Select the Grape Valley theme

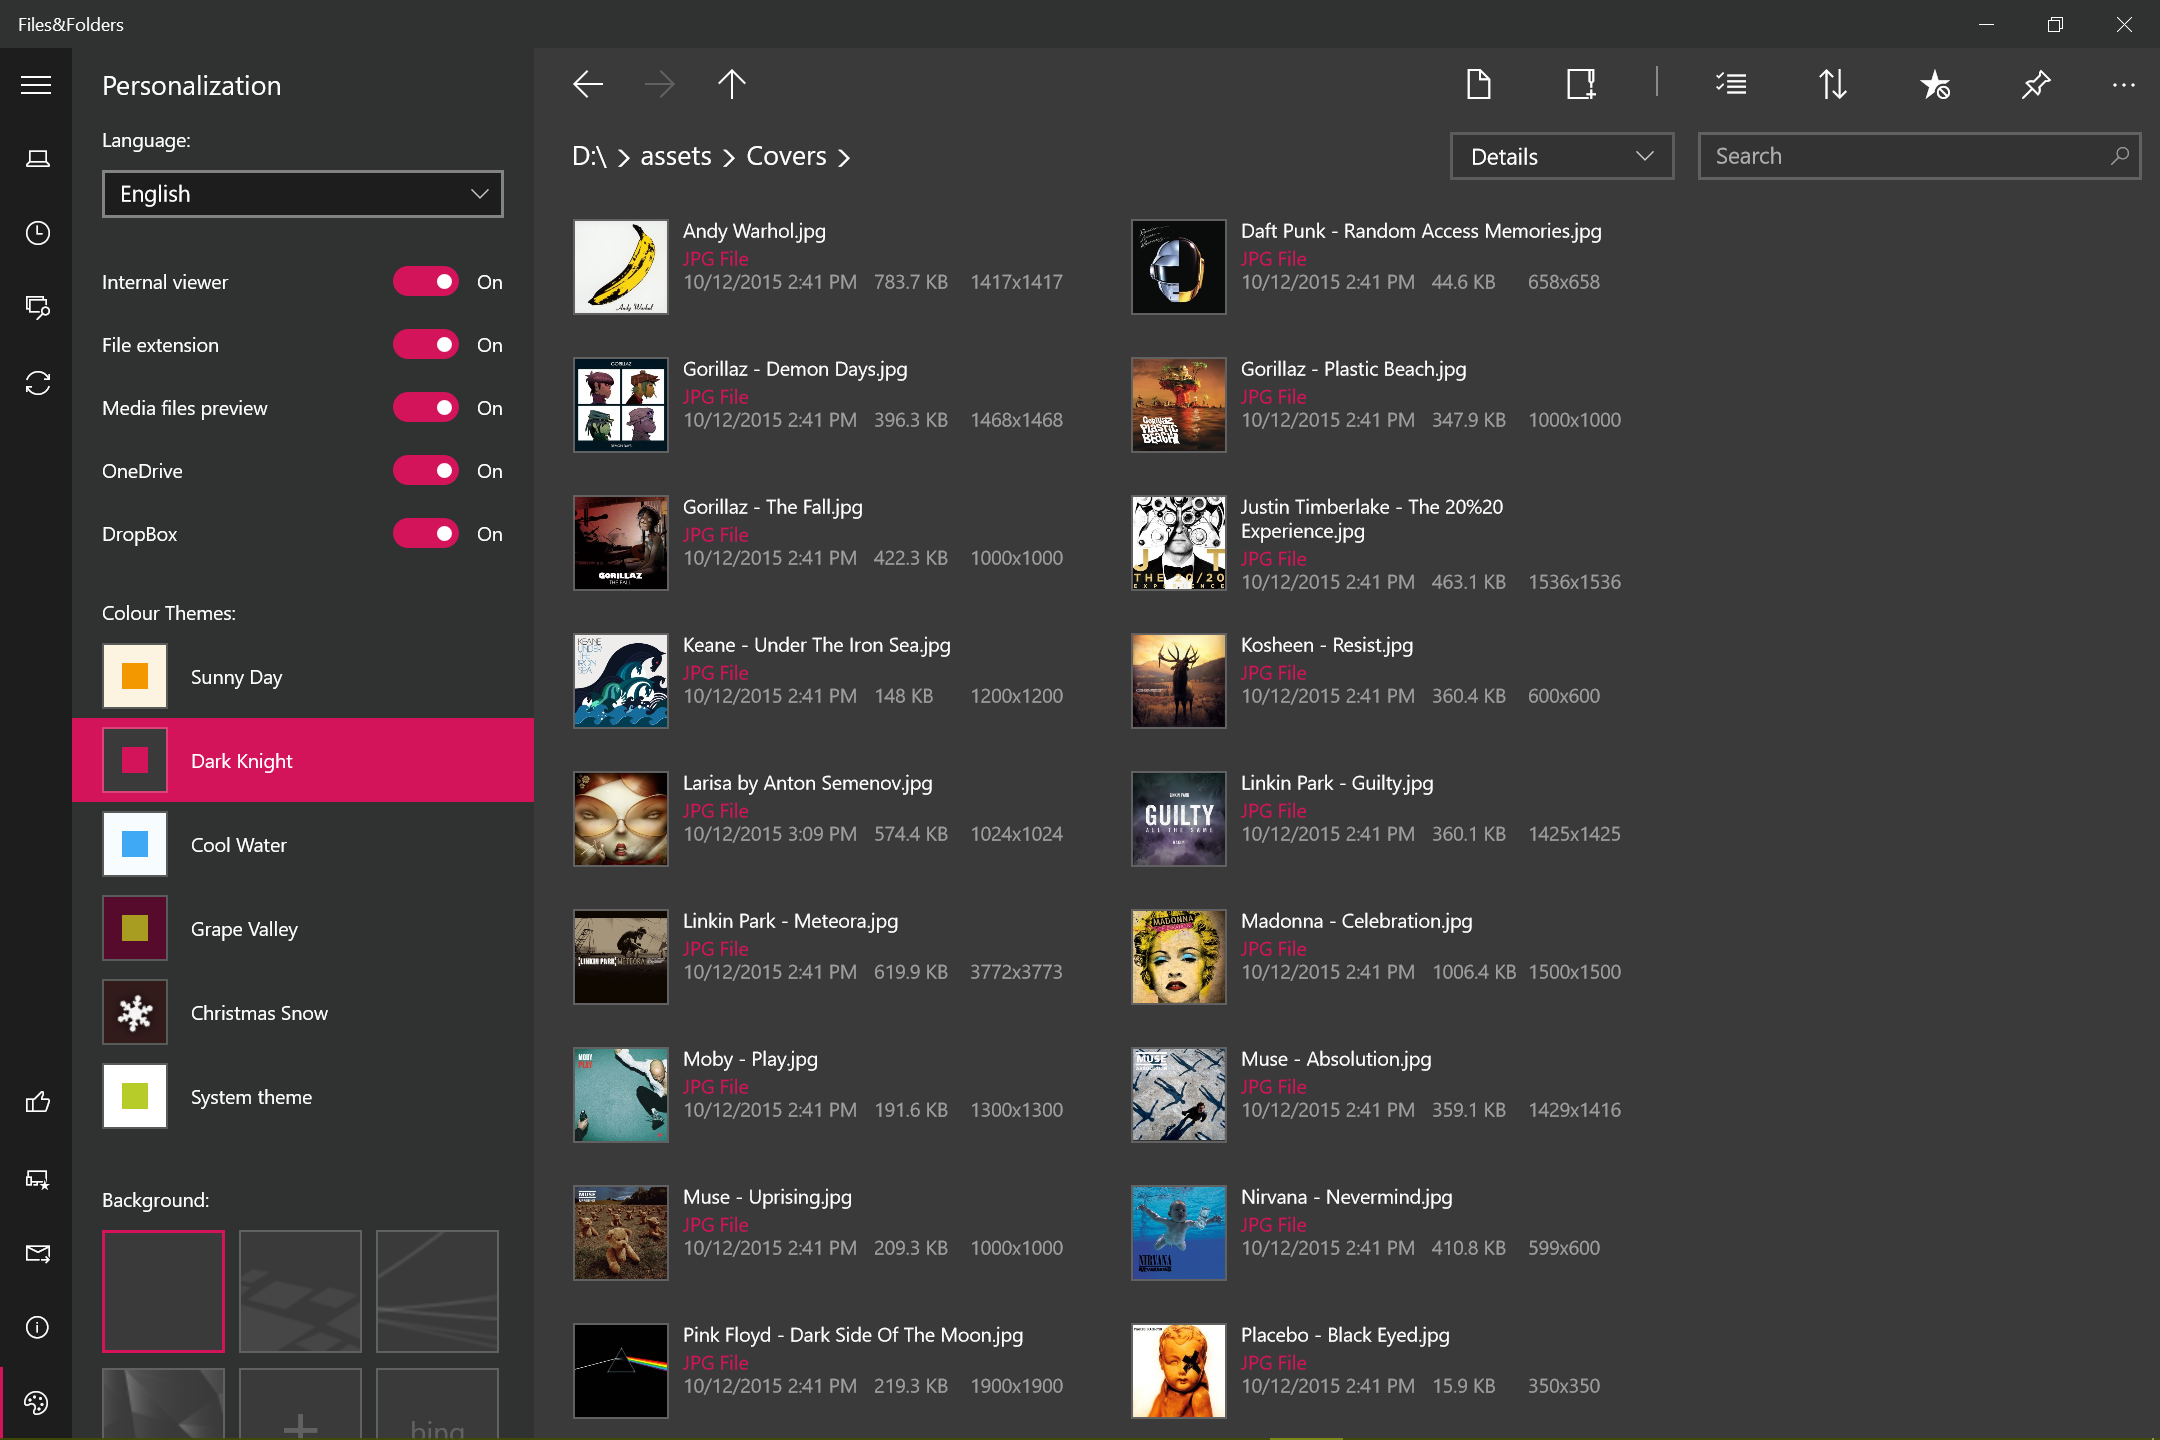[303, 928]
